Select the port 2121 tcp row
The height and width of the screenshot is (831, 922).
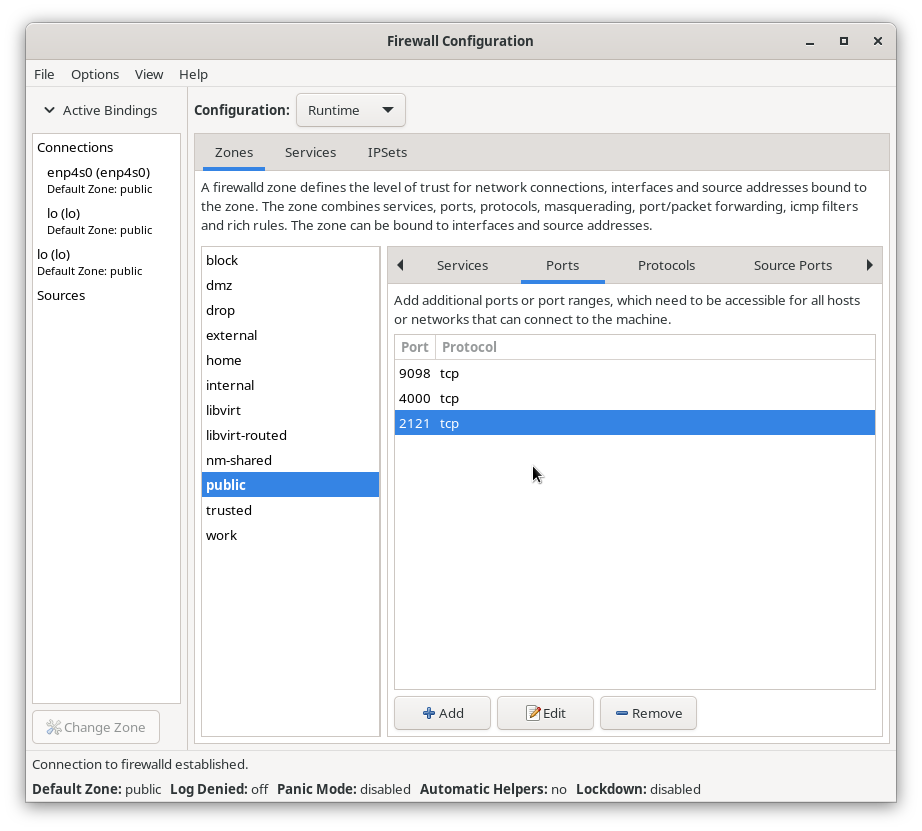[634, 423]
